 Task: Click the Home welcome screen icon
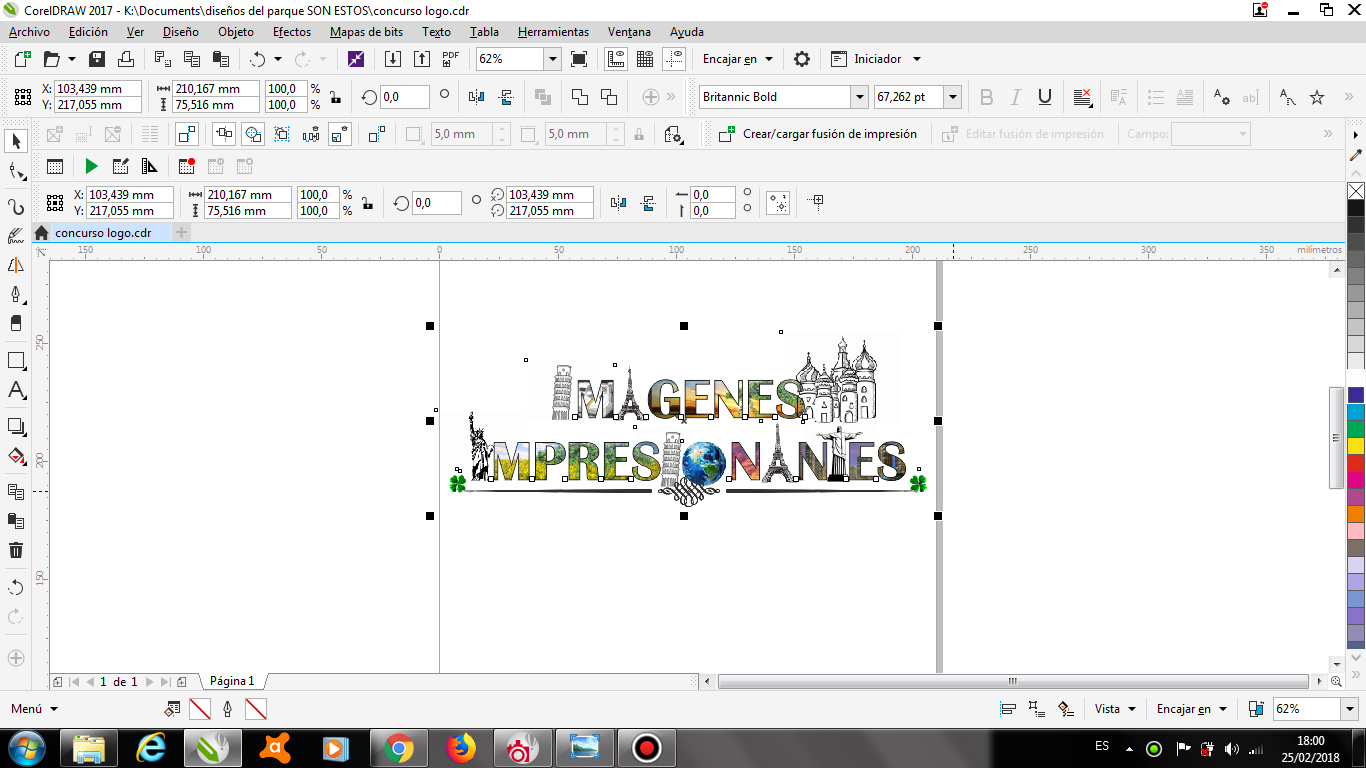coord(41,233)
